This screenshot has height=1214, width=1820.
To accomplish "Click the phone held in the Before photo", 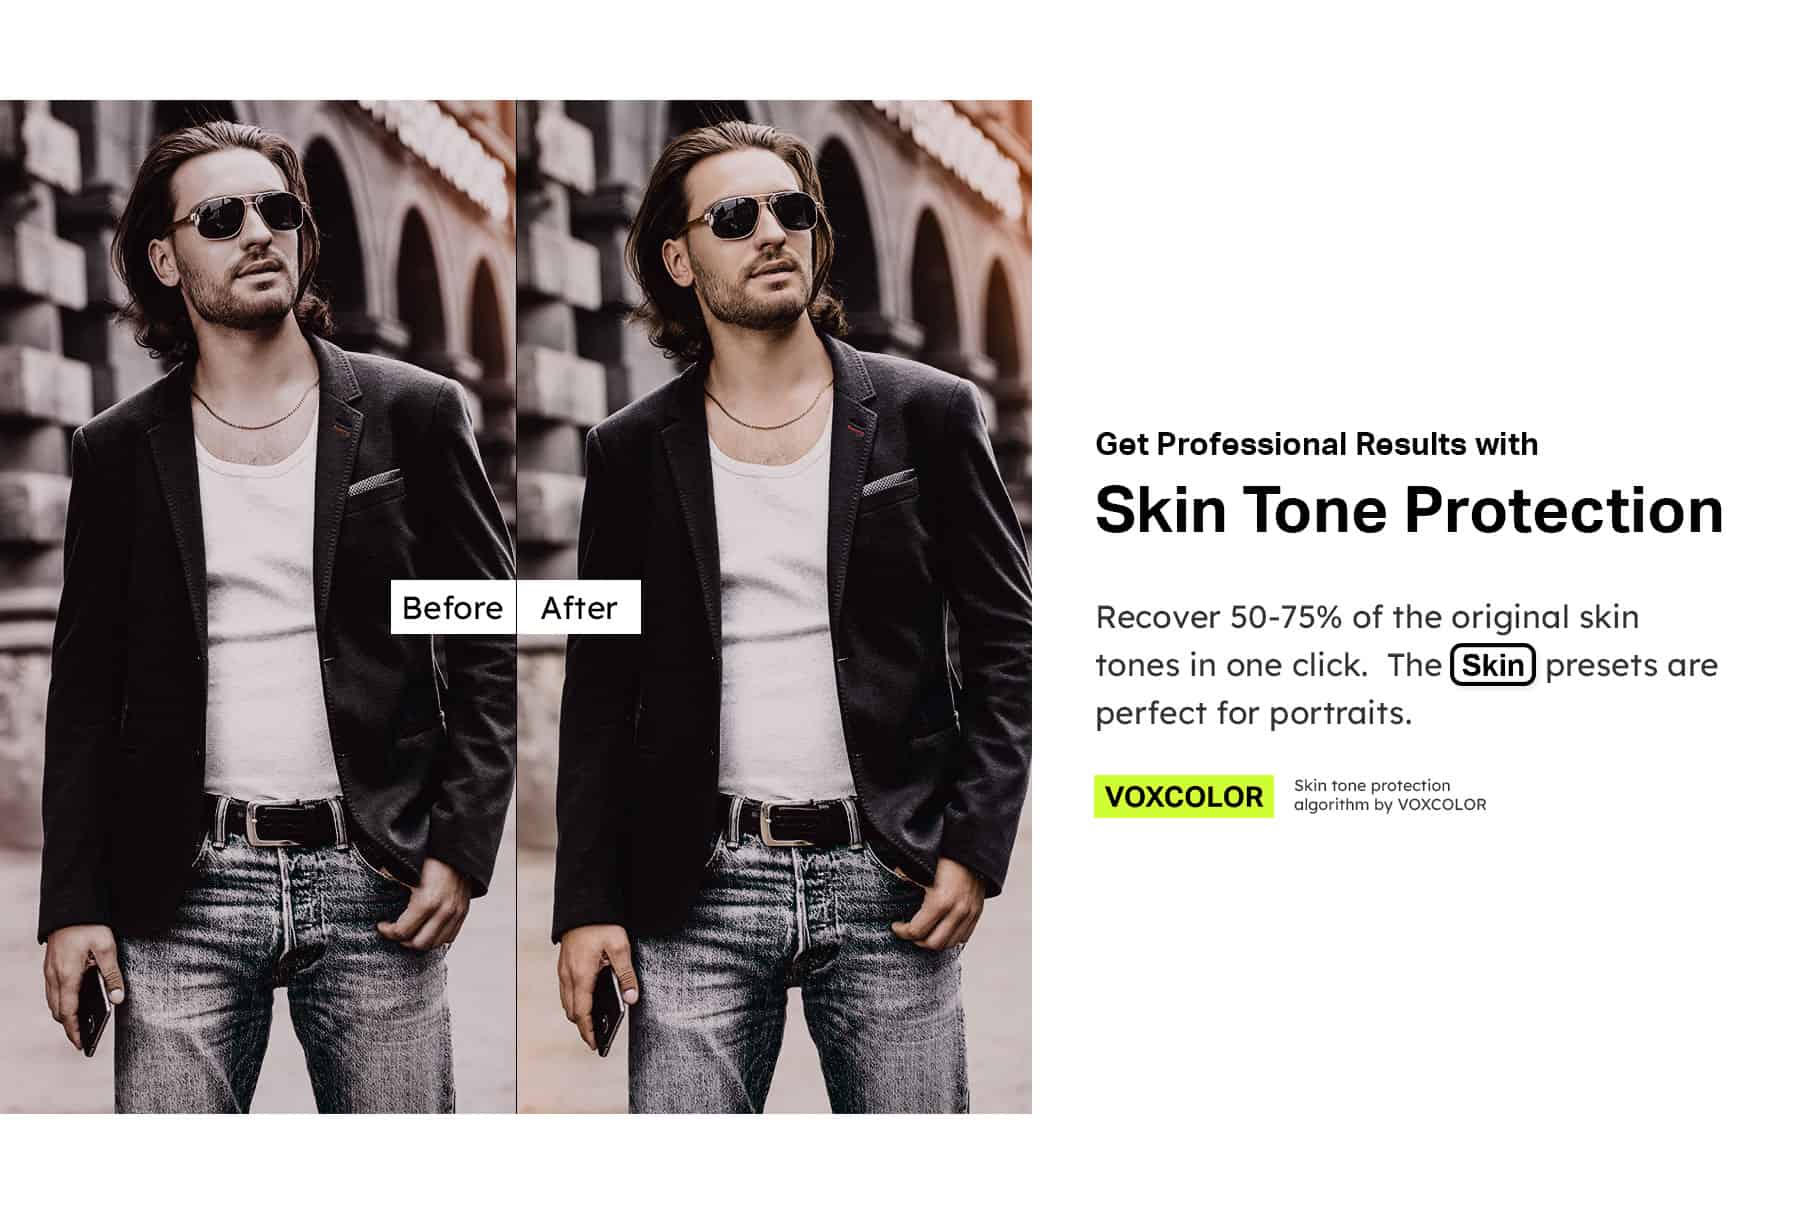I will point(93,1006).
